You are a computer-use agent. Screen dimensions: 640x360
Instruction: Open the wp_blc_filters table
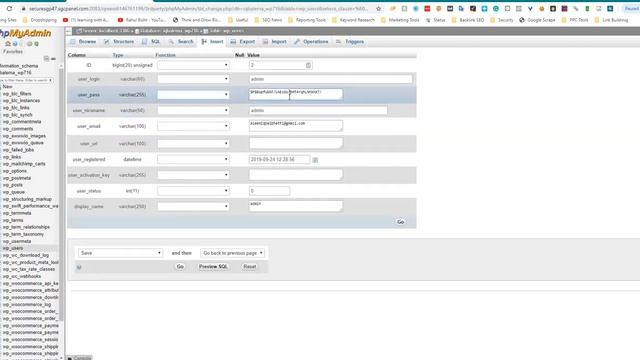17,94
